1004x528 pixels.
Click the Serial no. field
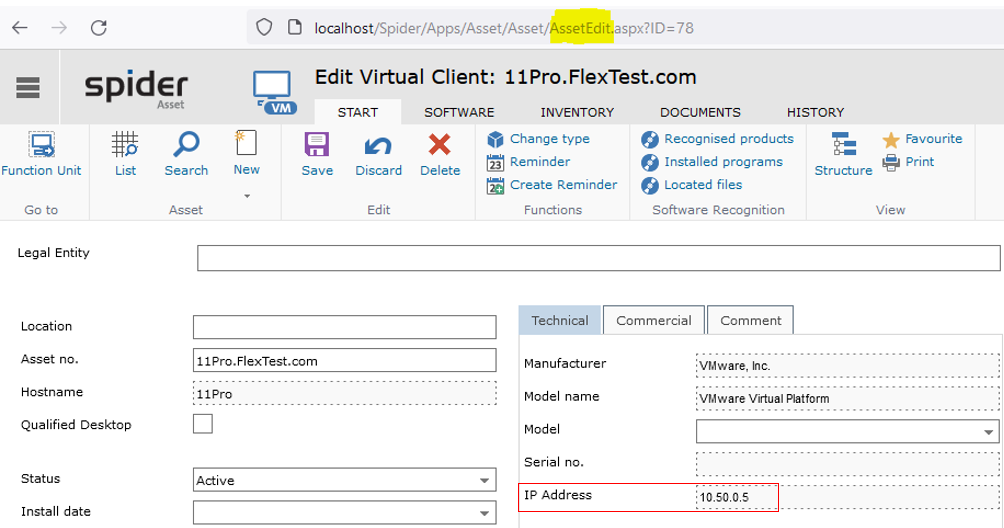tap(847, 464)
